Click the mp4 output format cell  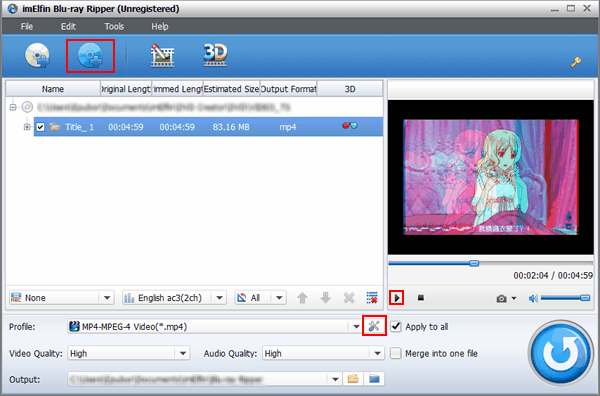(x=288, y=127)
